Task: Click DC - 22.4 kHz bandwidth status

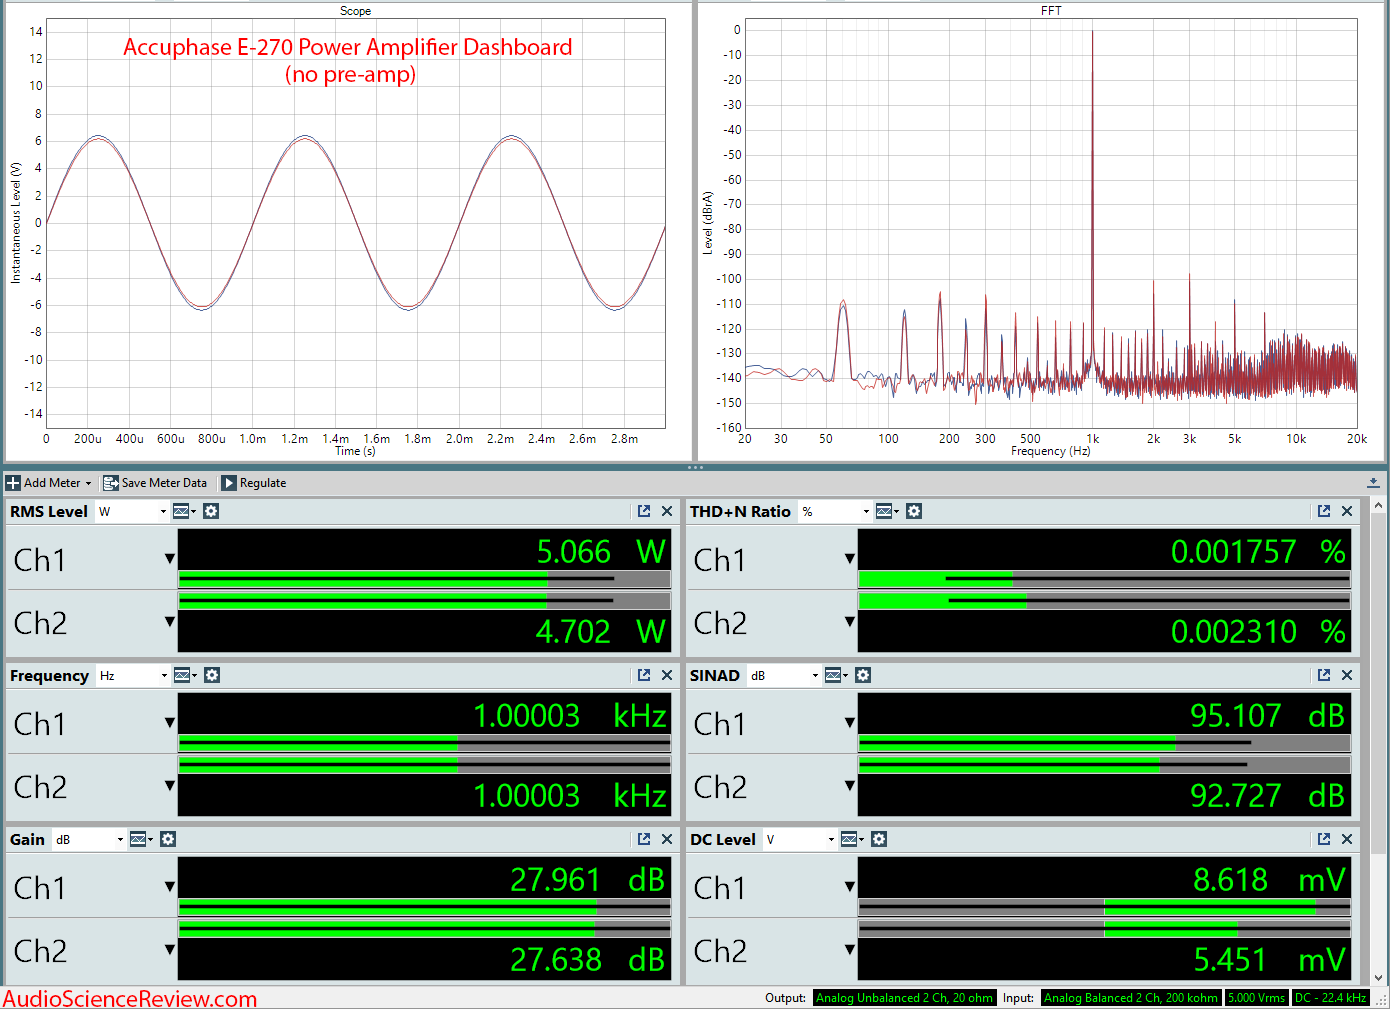Action: point(1330,998)
